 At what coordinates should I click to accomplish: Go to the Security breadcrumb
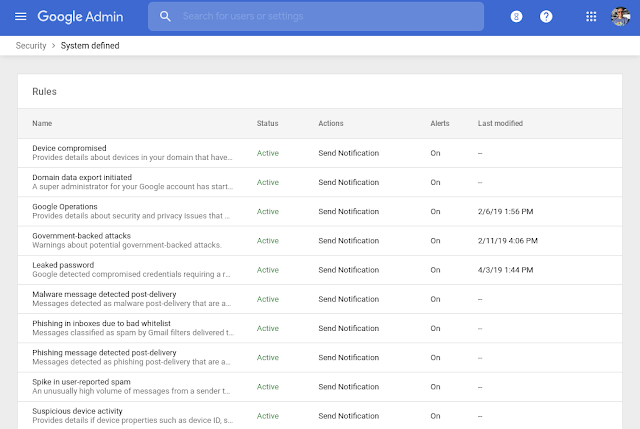tap(32, 45)
